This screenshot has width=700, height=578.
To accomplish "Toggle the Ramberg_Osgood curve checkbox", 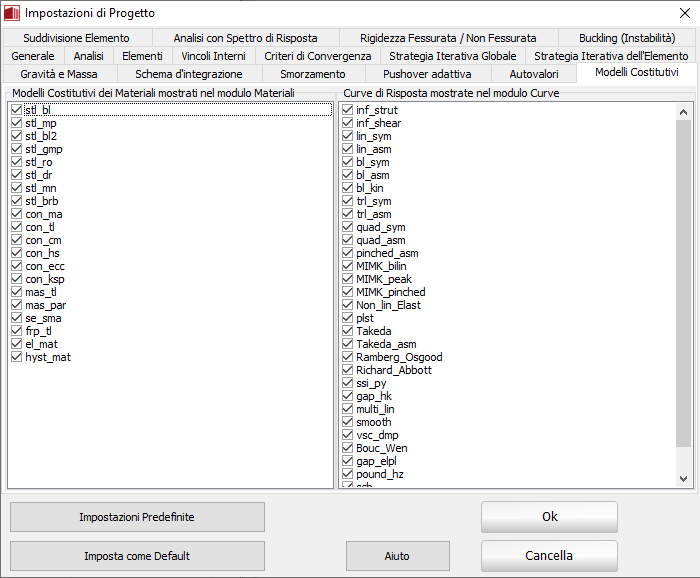I will pyautogui.click(x=348, y=357).
